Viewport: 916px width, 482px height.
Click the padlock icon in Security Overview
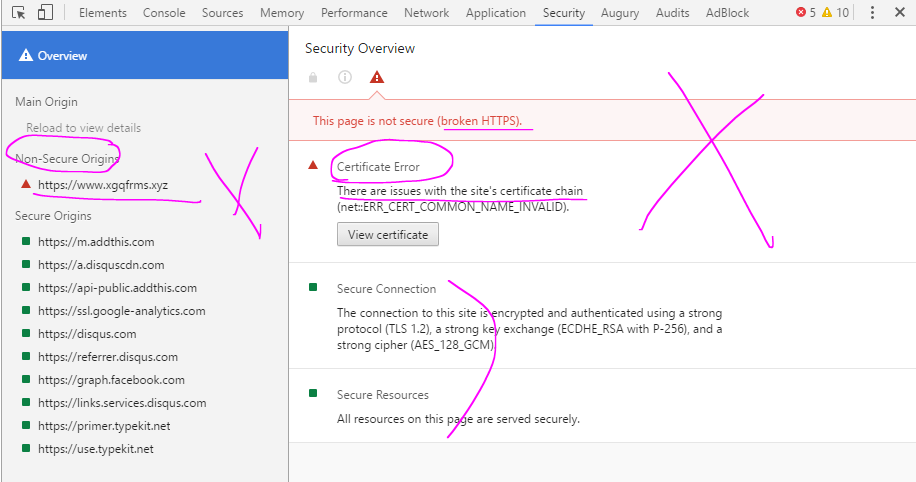(313, 77)
